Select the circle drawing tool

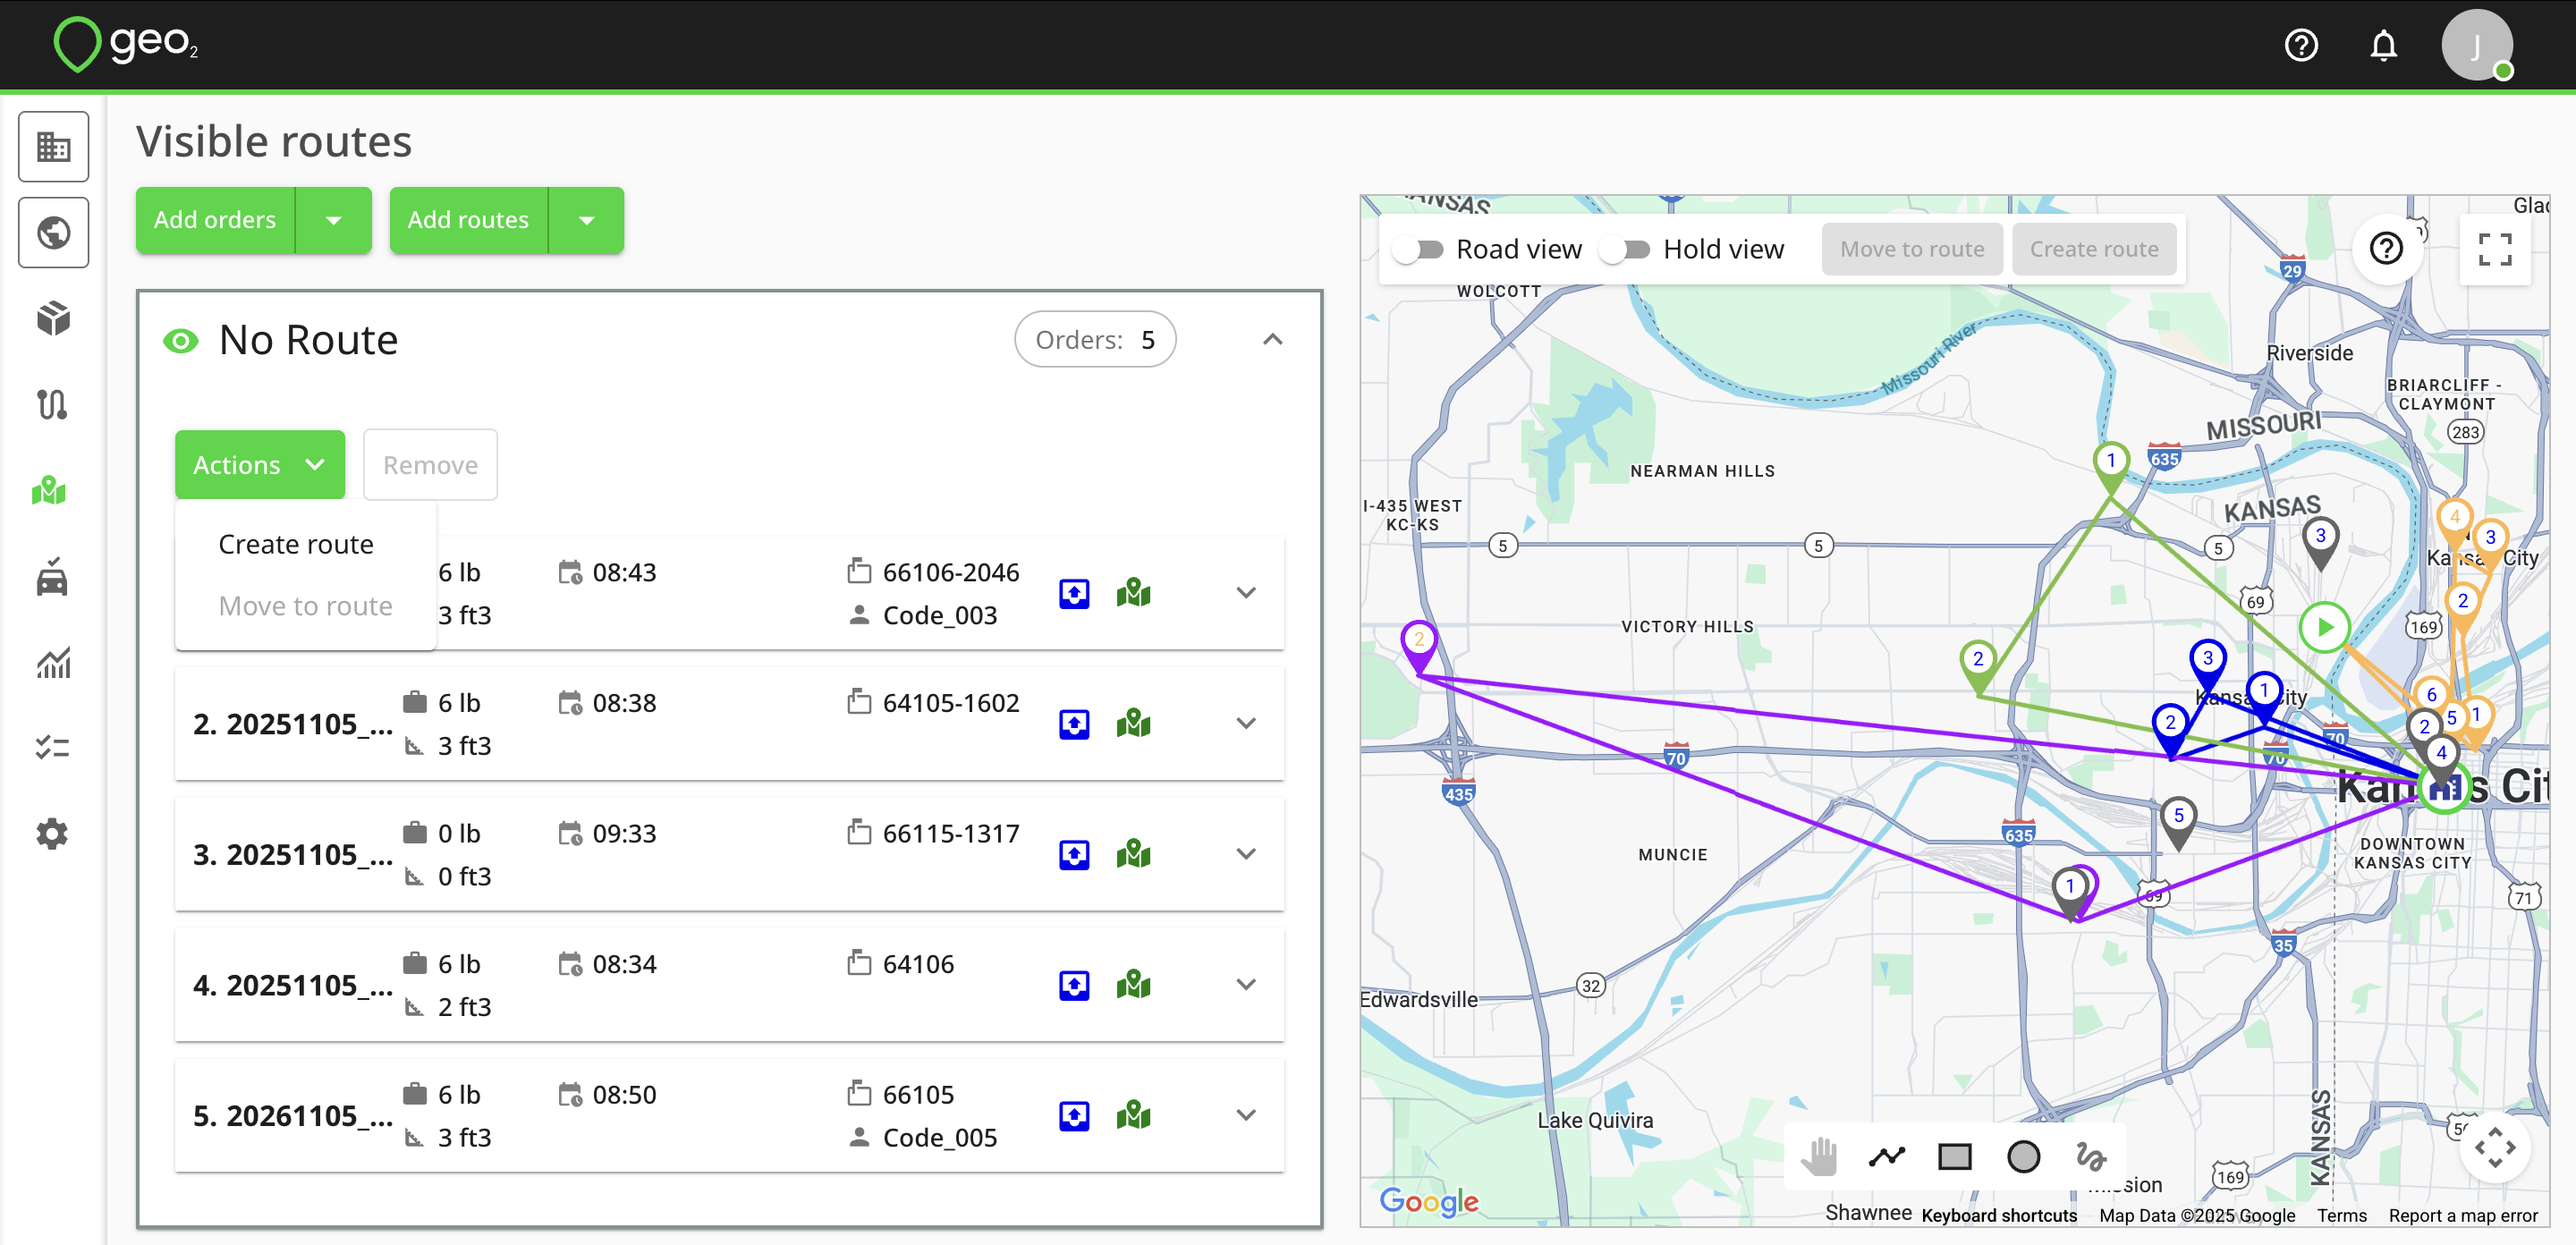pos(2023,1157)
